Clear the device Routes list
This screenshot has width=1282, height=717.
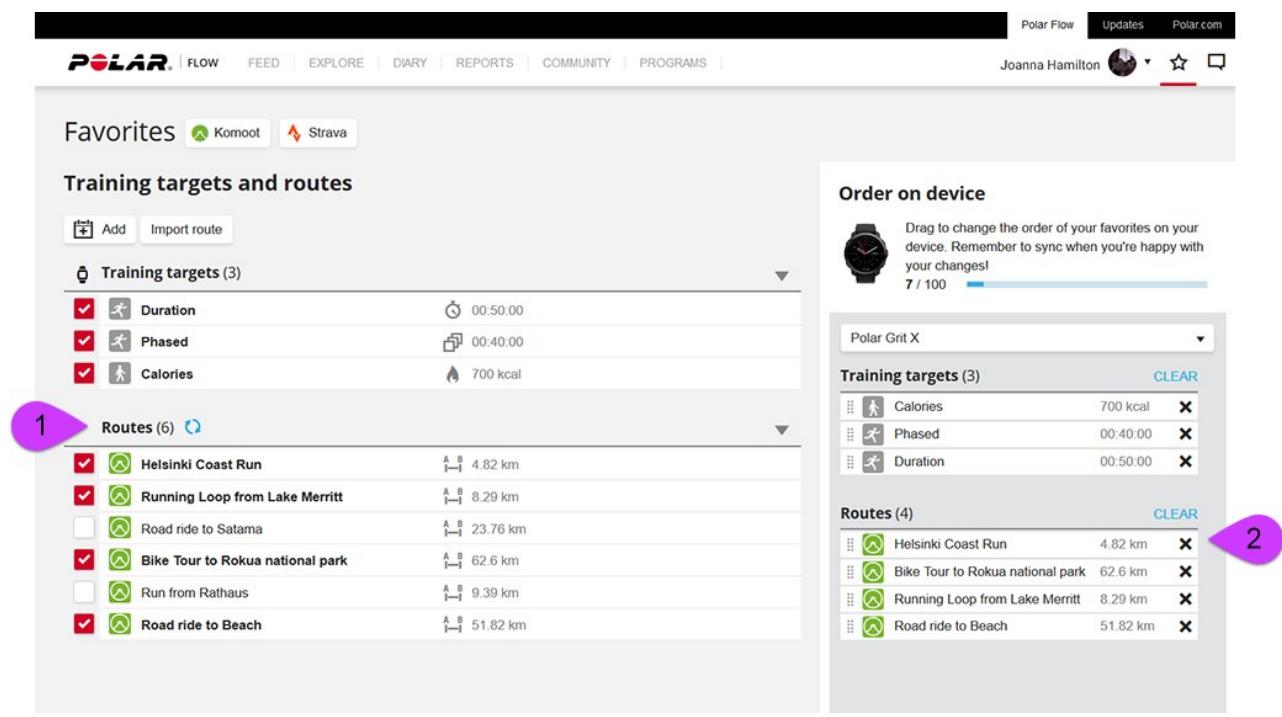1175,514
